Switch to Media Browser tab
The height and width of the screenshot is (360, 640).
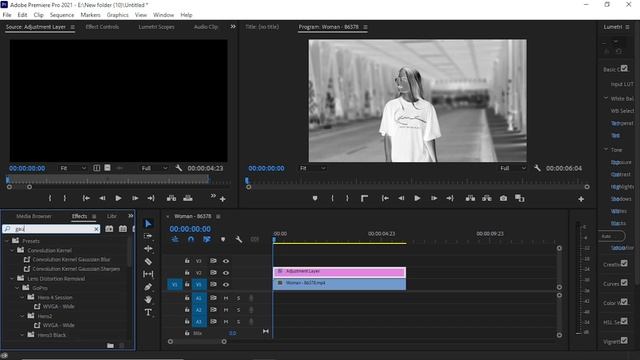tap(34, 216)
